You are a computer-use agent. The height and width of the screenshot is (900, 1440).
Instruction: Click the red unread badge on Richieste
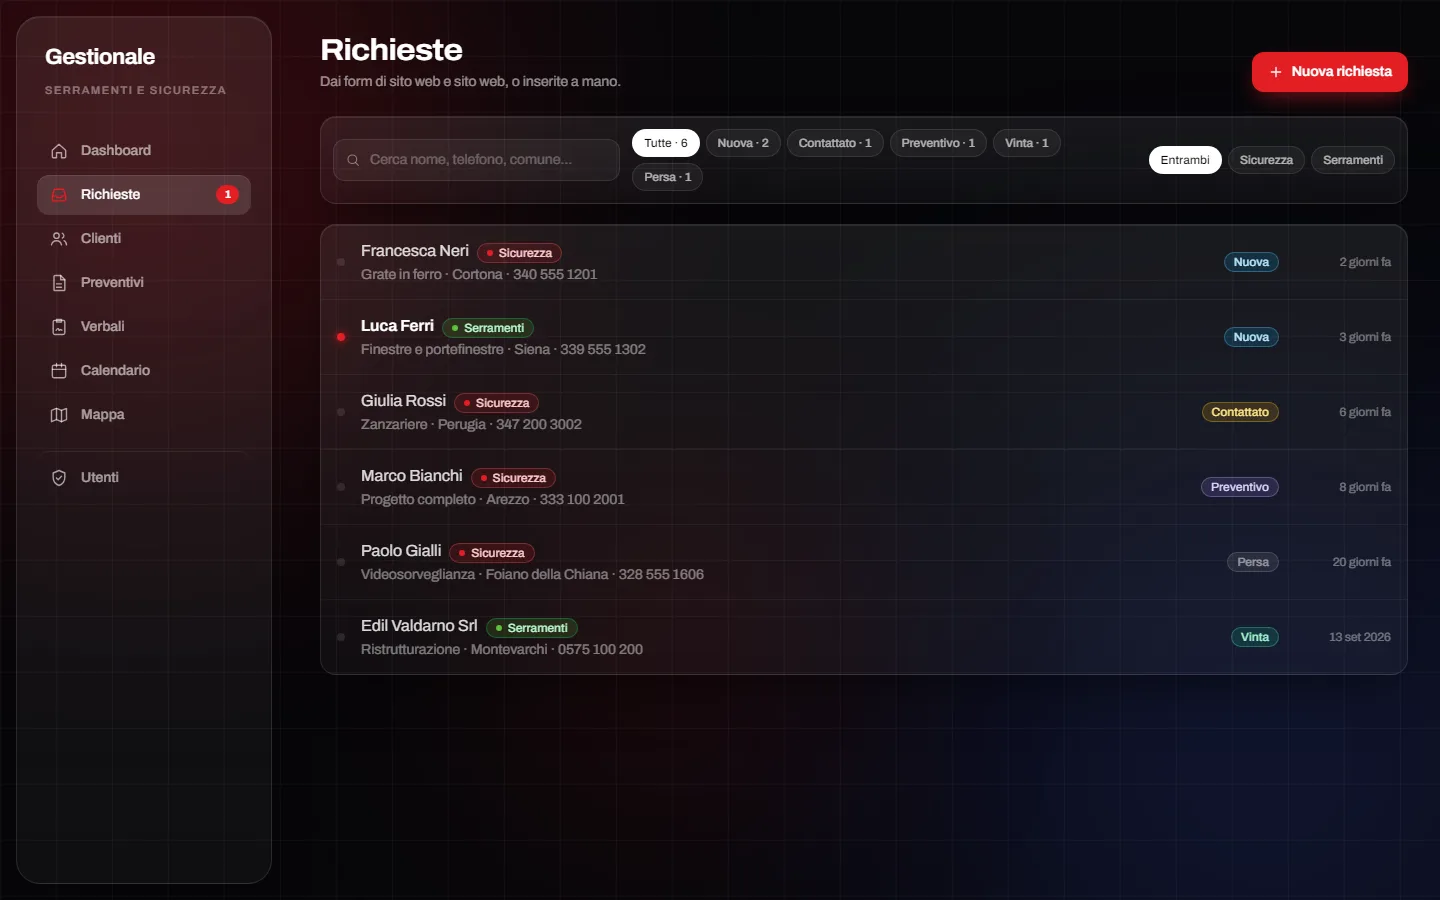pyautogui.click(x=228, y=195)
